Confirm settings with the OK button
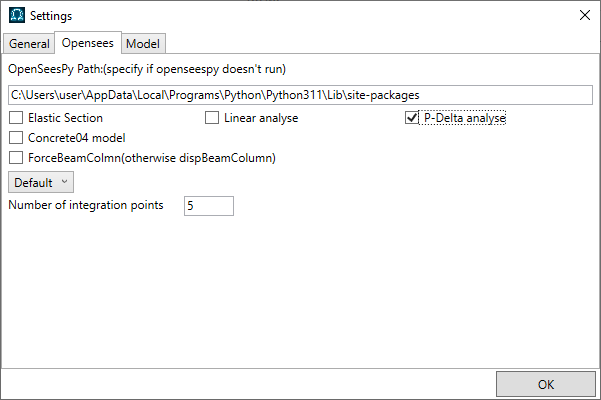 (x=546, y=384)
